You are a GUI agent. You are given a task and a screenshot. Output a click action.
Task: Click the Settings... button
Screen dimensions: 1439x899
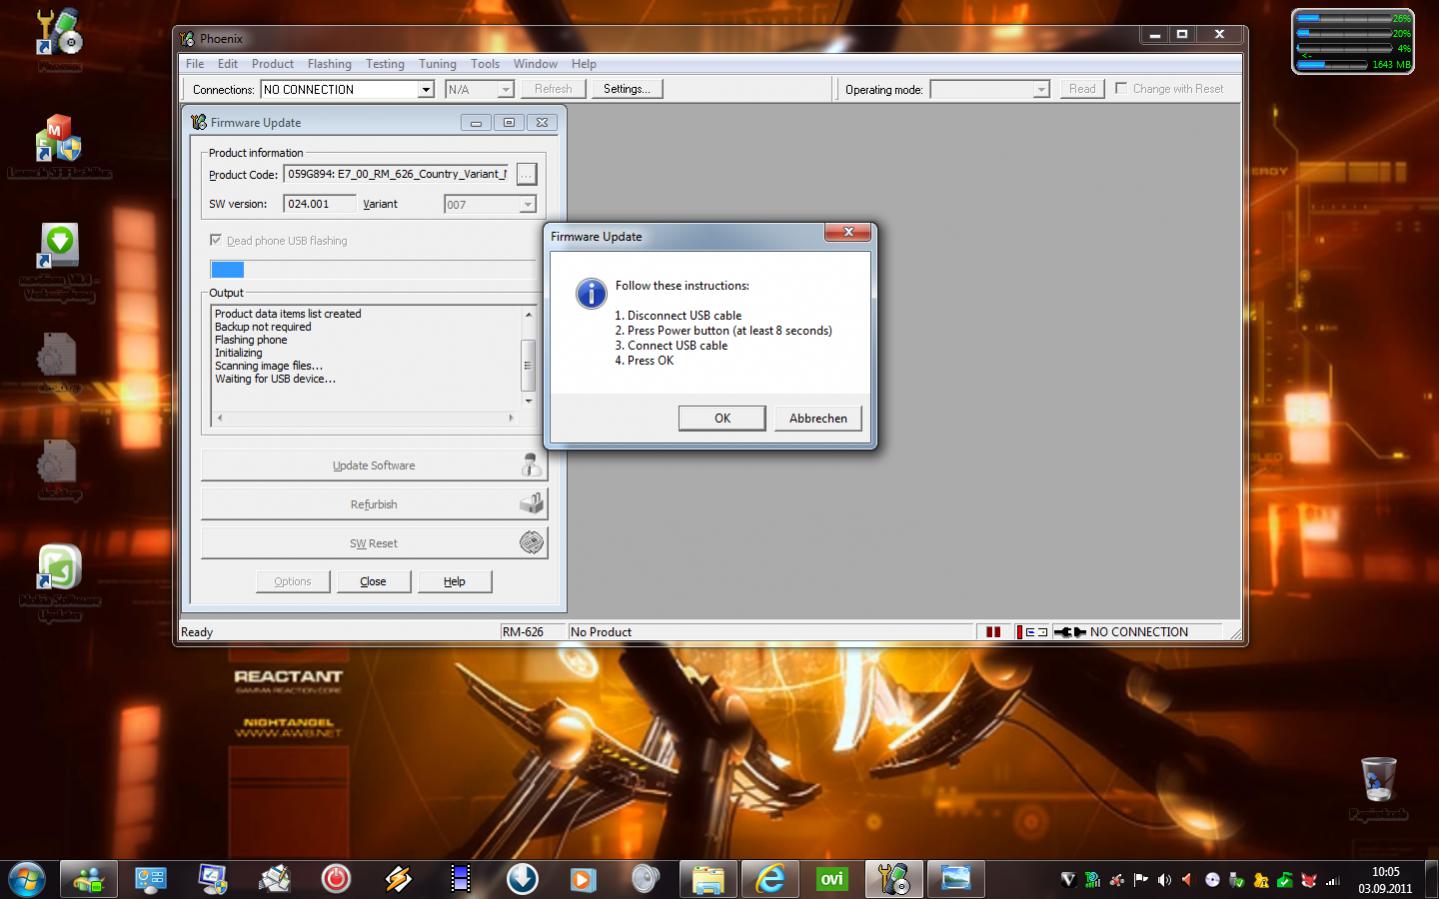(x=627, y=89)
